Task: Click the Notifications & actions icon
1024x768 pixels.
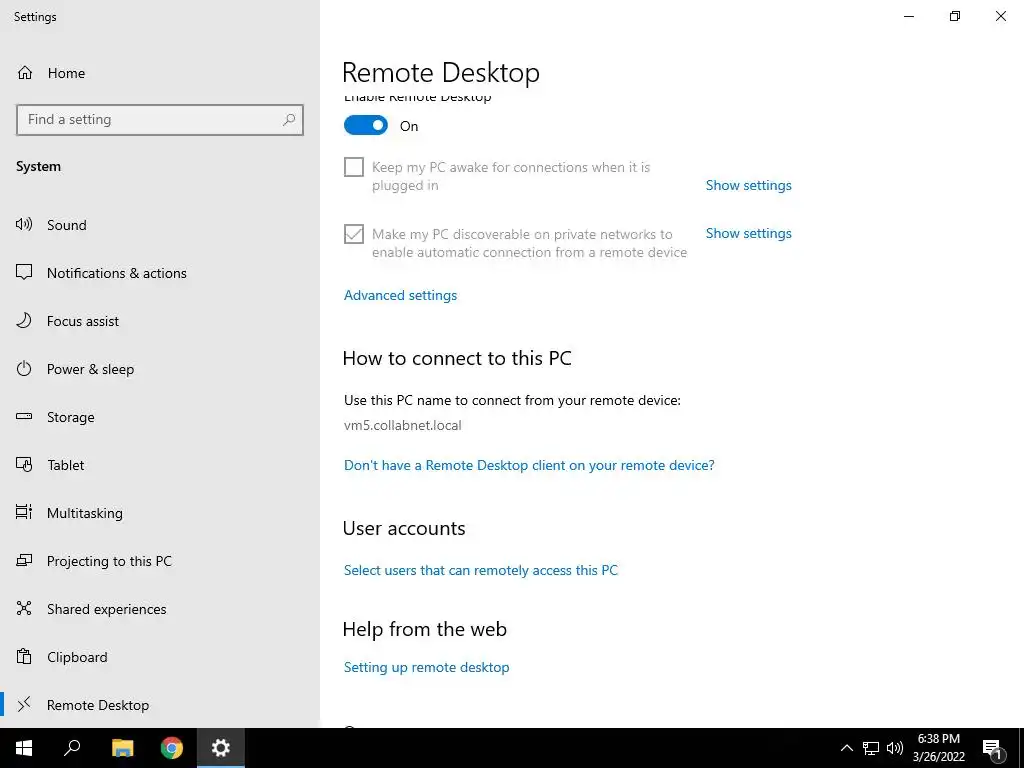Action: pos(24,272)
